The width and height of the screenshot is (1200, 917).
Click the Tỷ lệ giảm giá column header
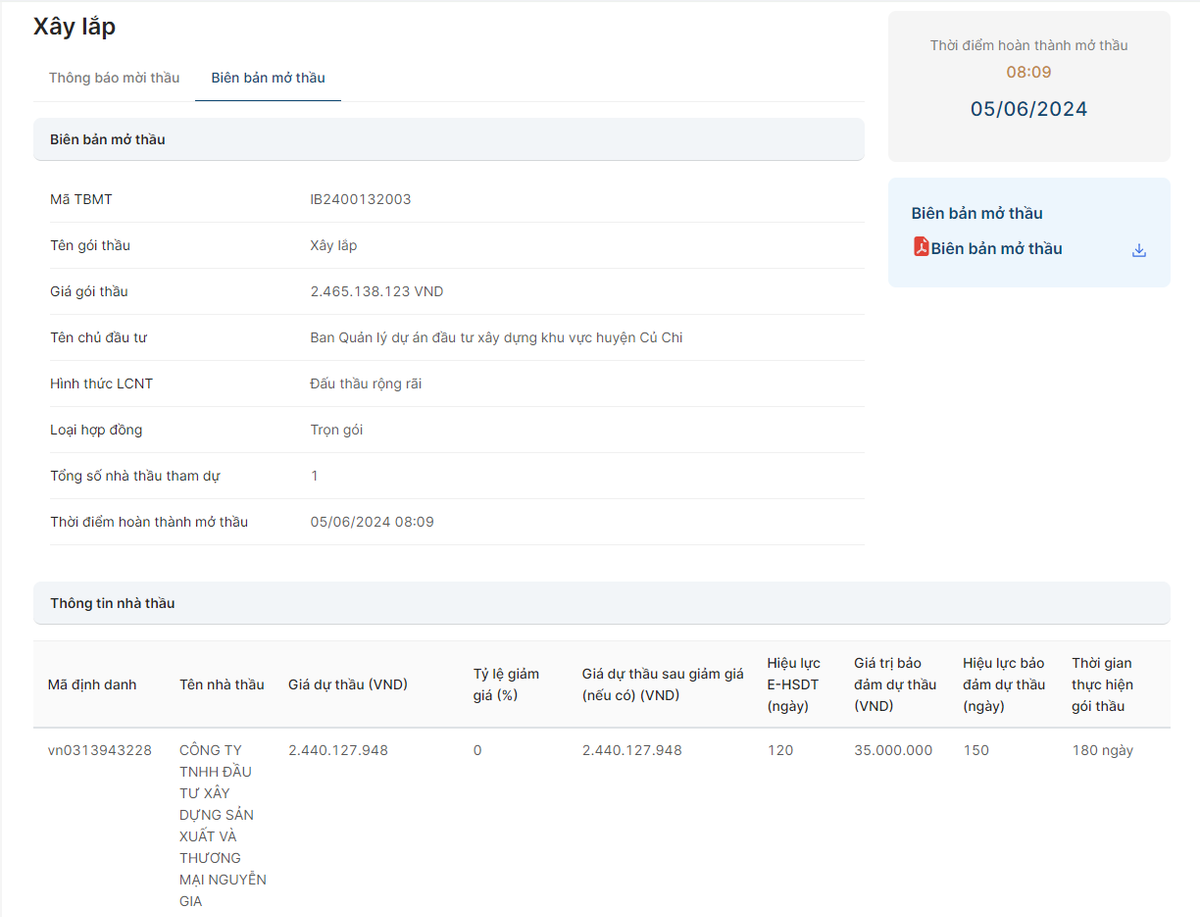pos(508,684)
